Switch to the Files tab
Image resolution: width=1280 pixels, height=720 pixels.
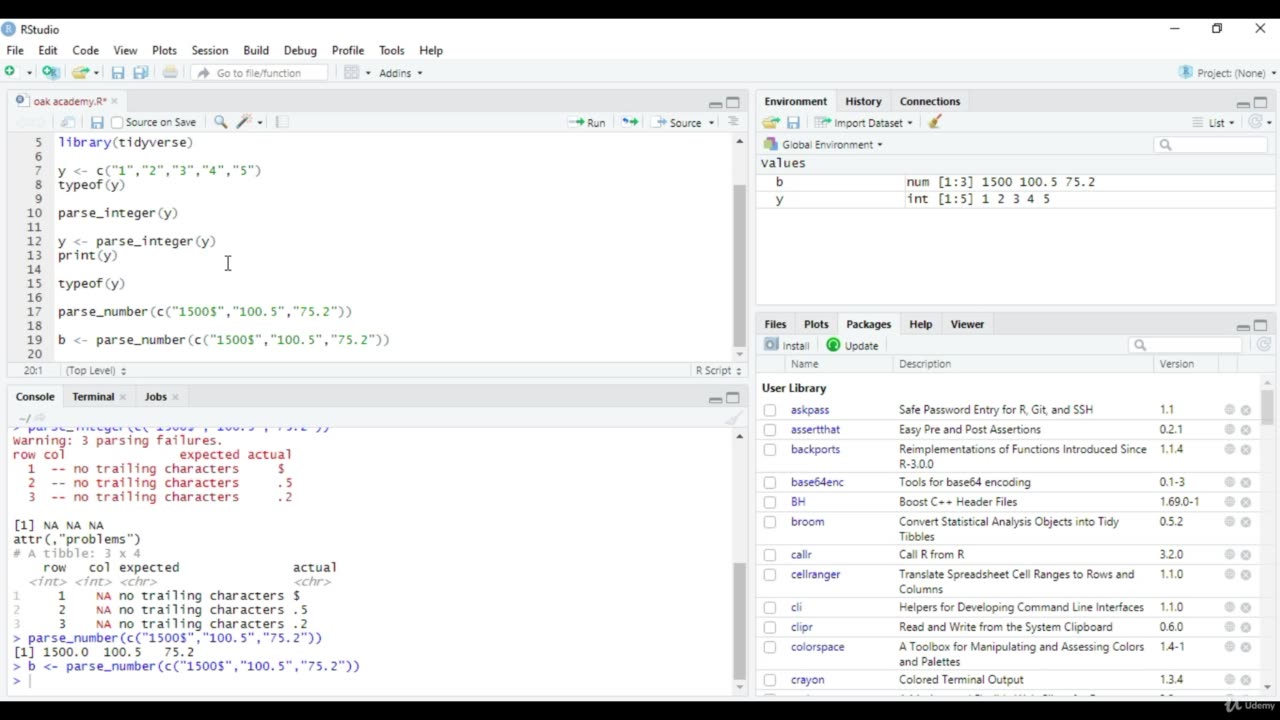click(775, 324)
